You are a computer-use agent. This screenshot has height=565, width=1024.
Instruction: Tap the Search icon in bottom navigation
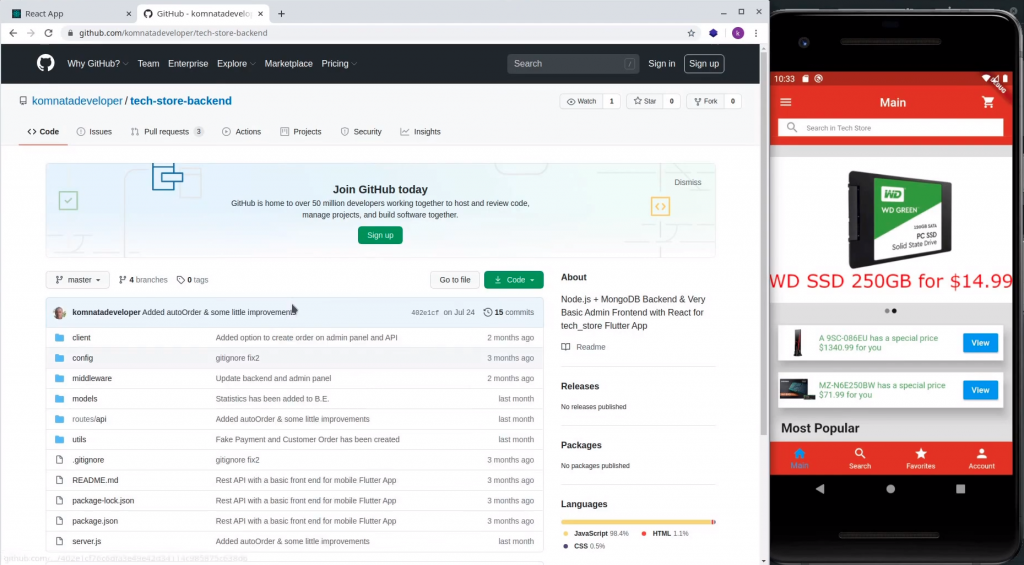860,458
